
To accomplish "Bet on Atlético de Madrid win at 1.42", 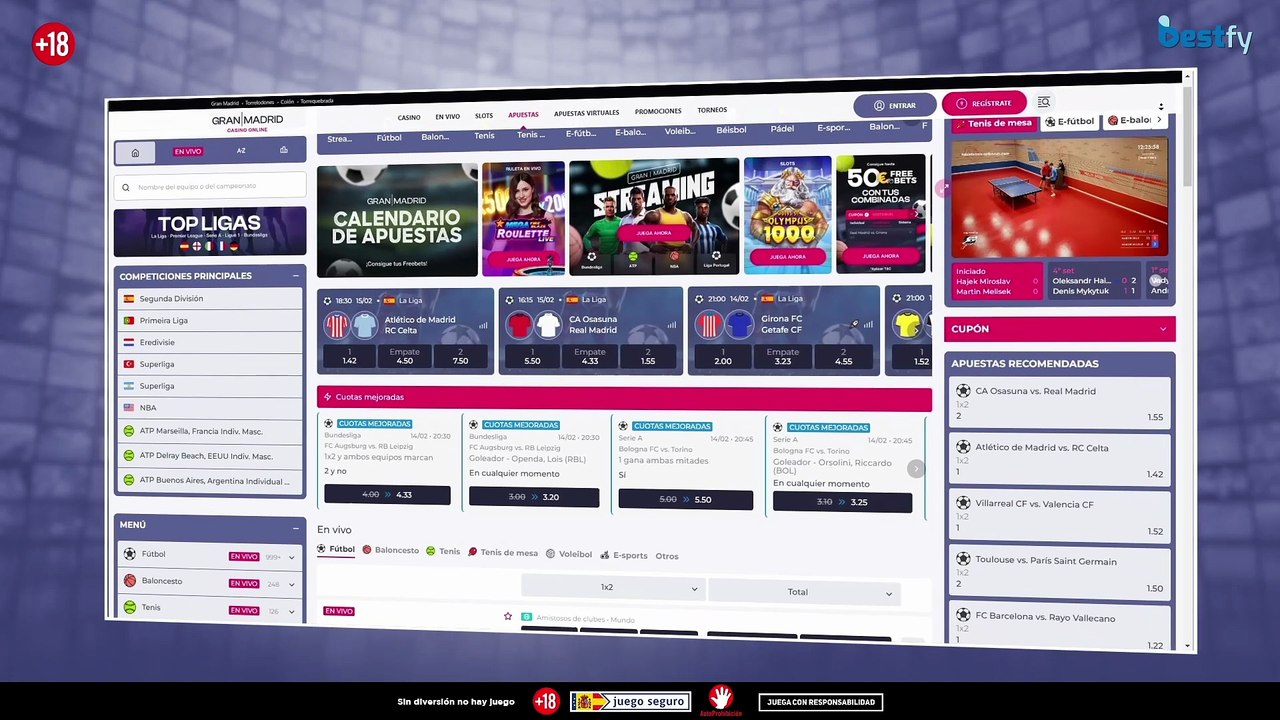I will tap(349, 356).
